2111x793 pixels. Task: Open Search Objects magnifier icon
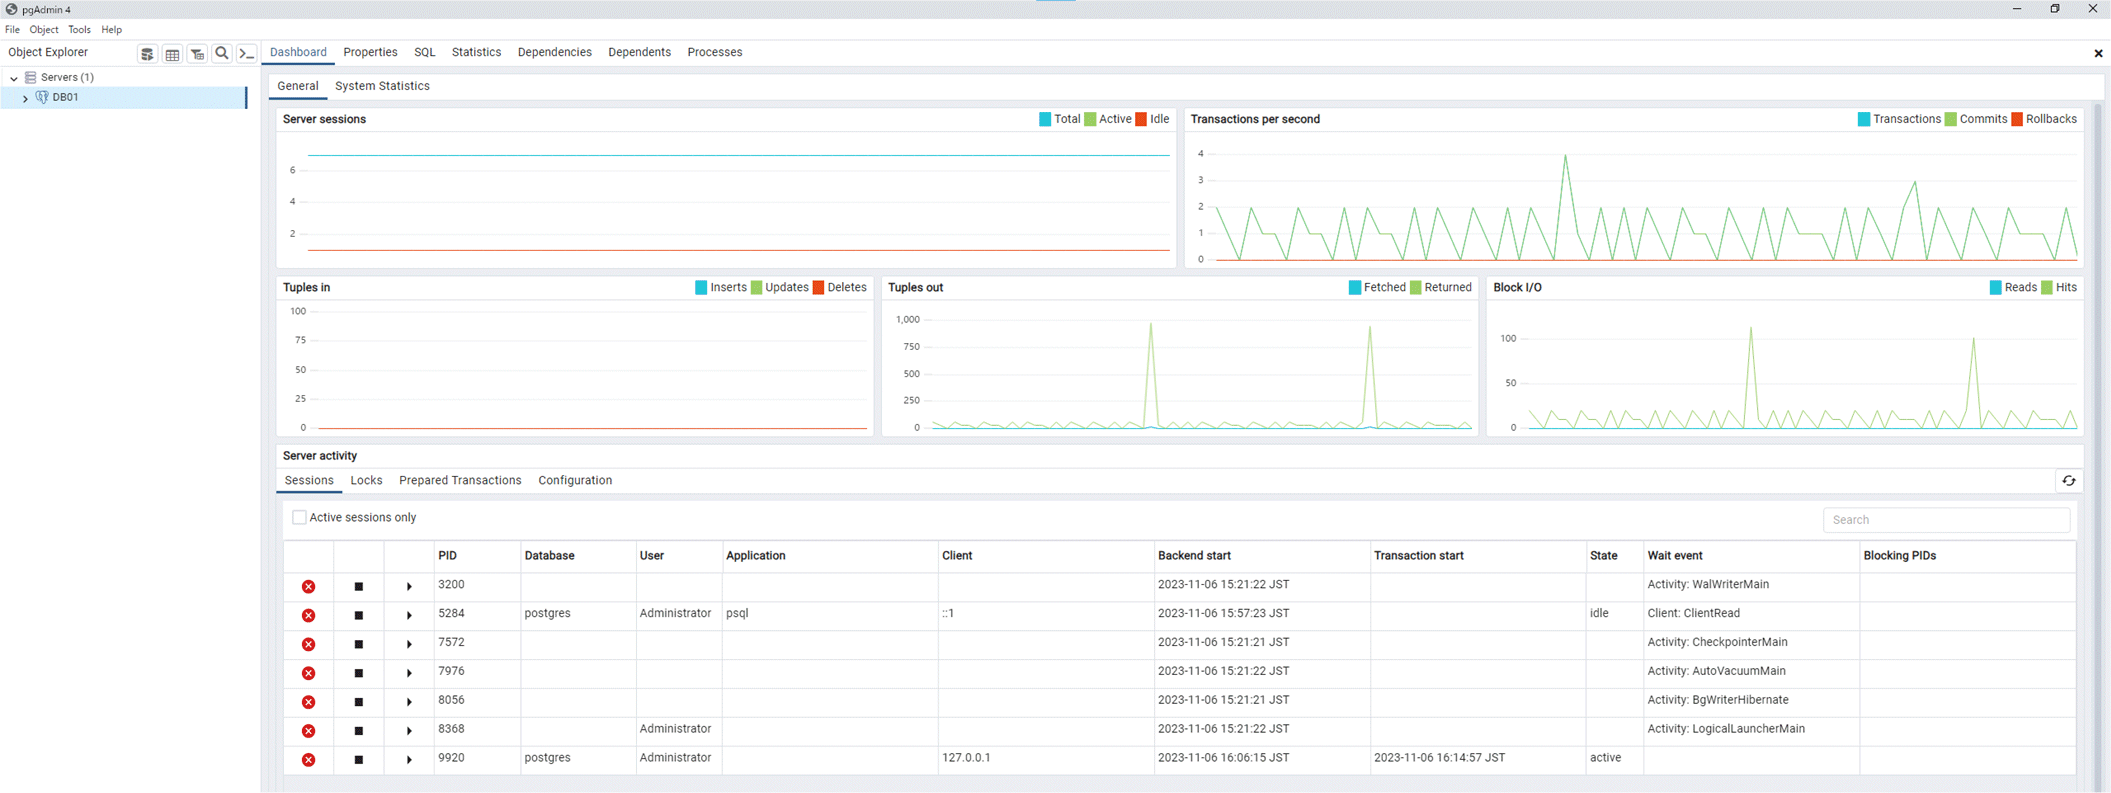(x=222, y=53)
